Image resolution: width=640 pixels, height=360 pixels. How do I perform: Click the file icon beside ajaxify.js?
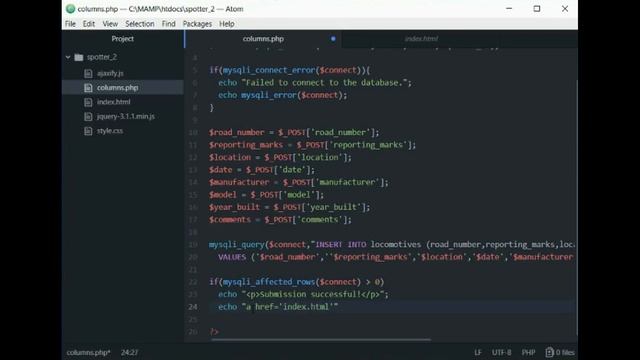pyautogui.click(x=88, y=73)
